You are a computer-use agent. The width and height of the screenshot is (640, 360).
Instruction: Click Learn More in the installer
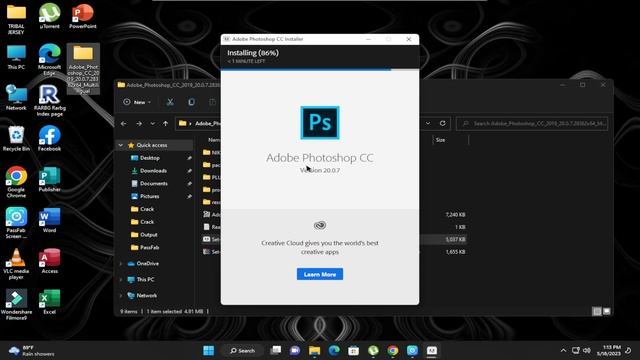tap(320, 274)
